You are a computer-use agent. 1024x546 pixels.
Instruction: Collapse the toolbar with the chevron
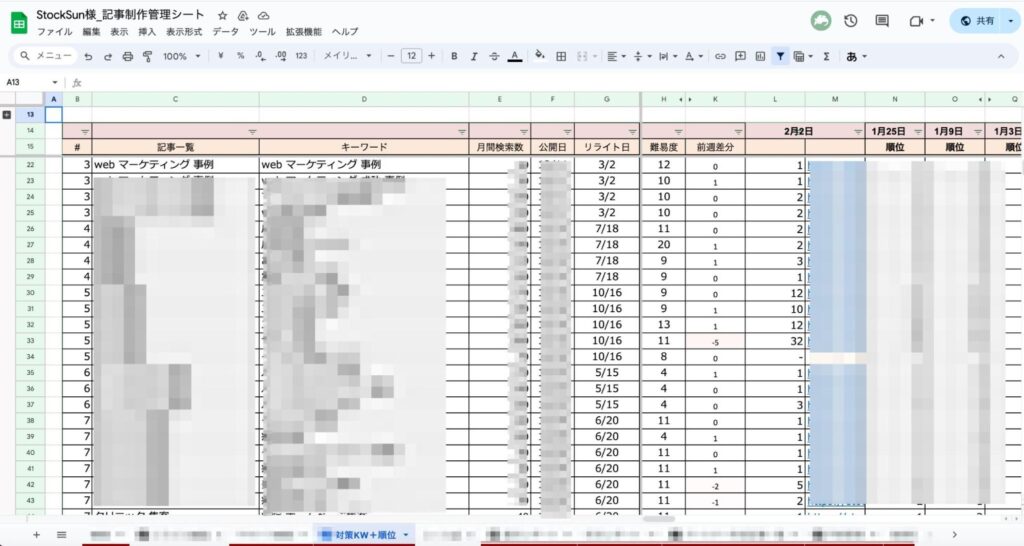[x=1000, y=56]
